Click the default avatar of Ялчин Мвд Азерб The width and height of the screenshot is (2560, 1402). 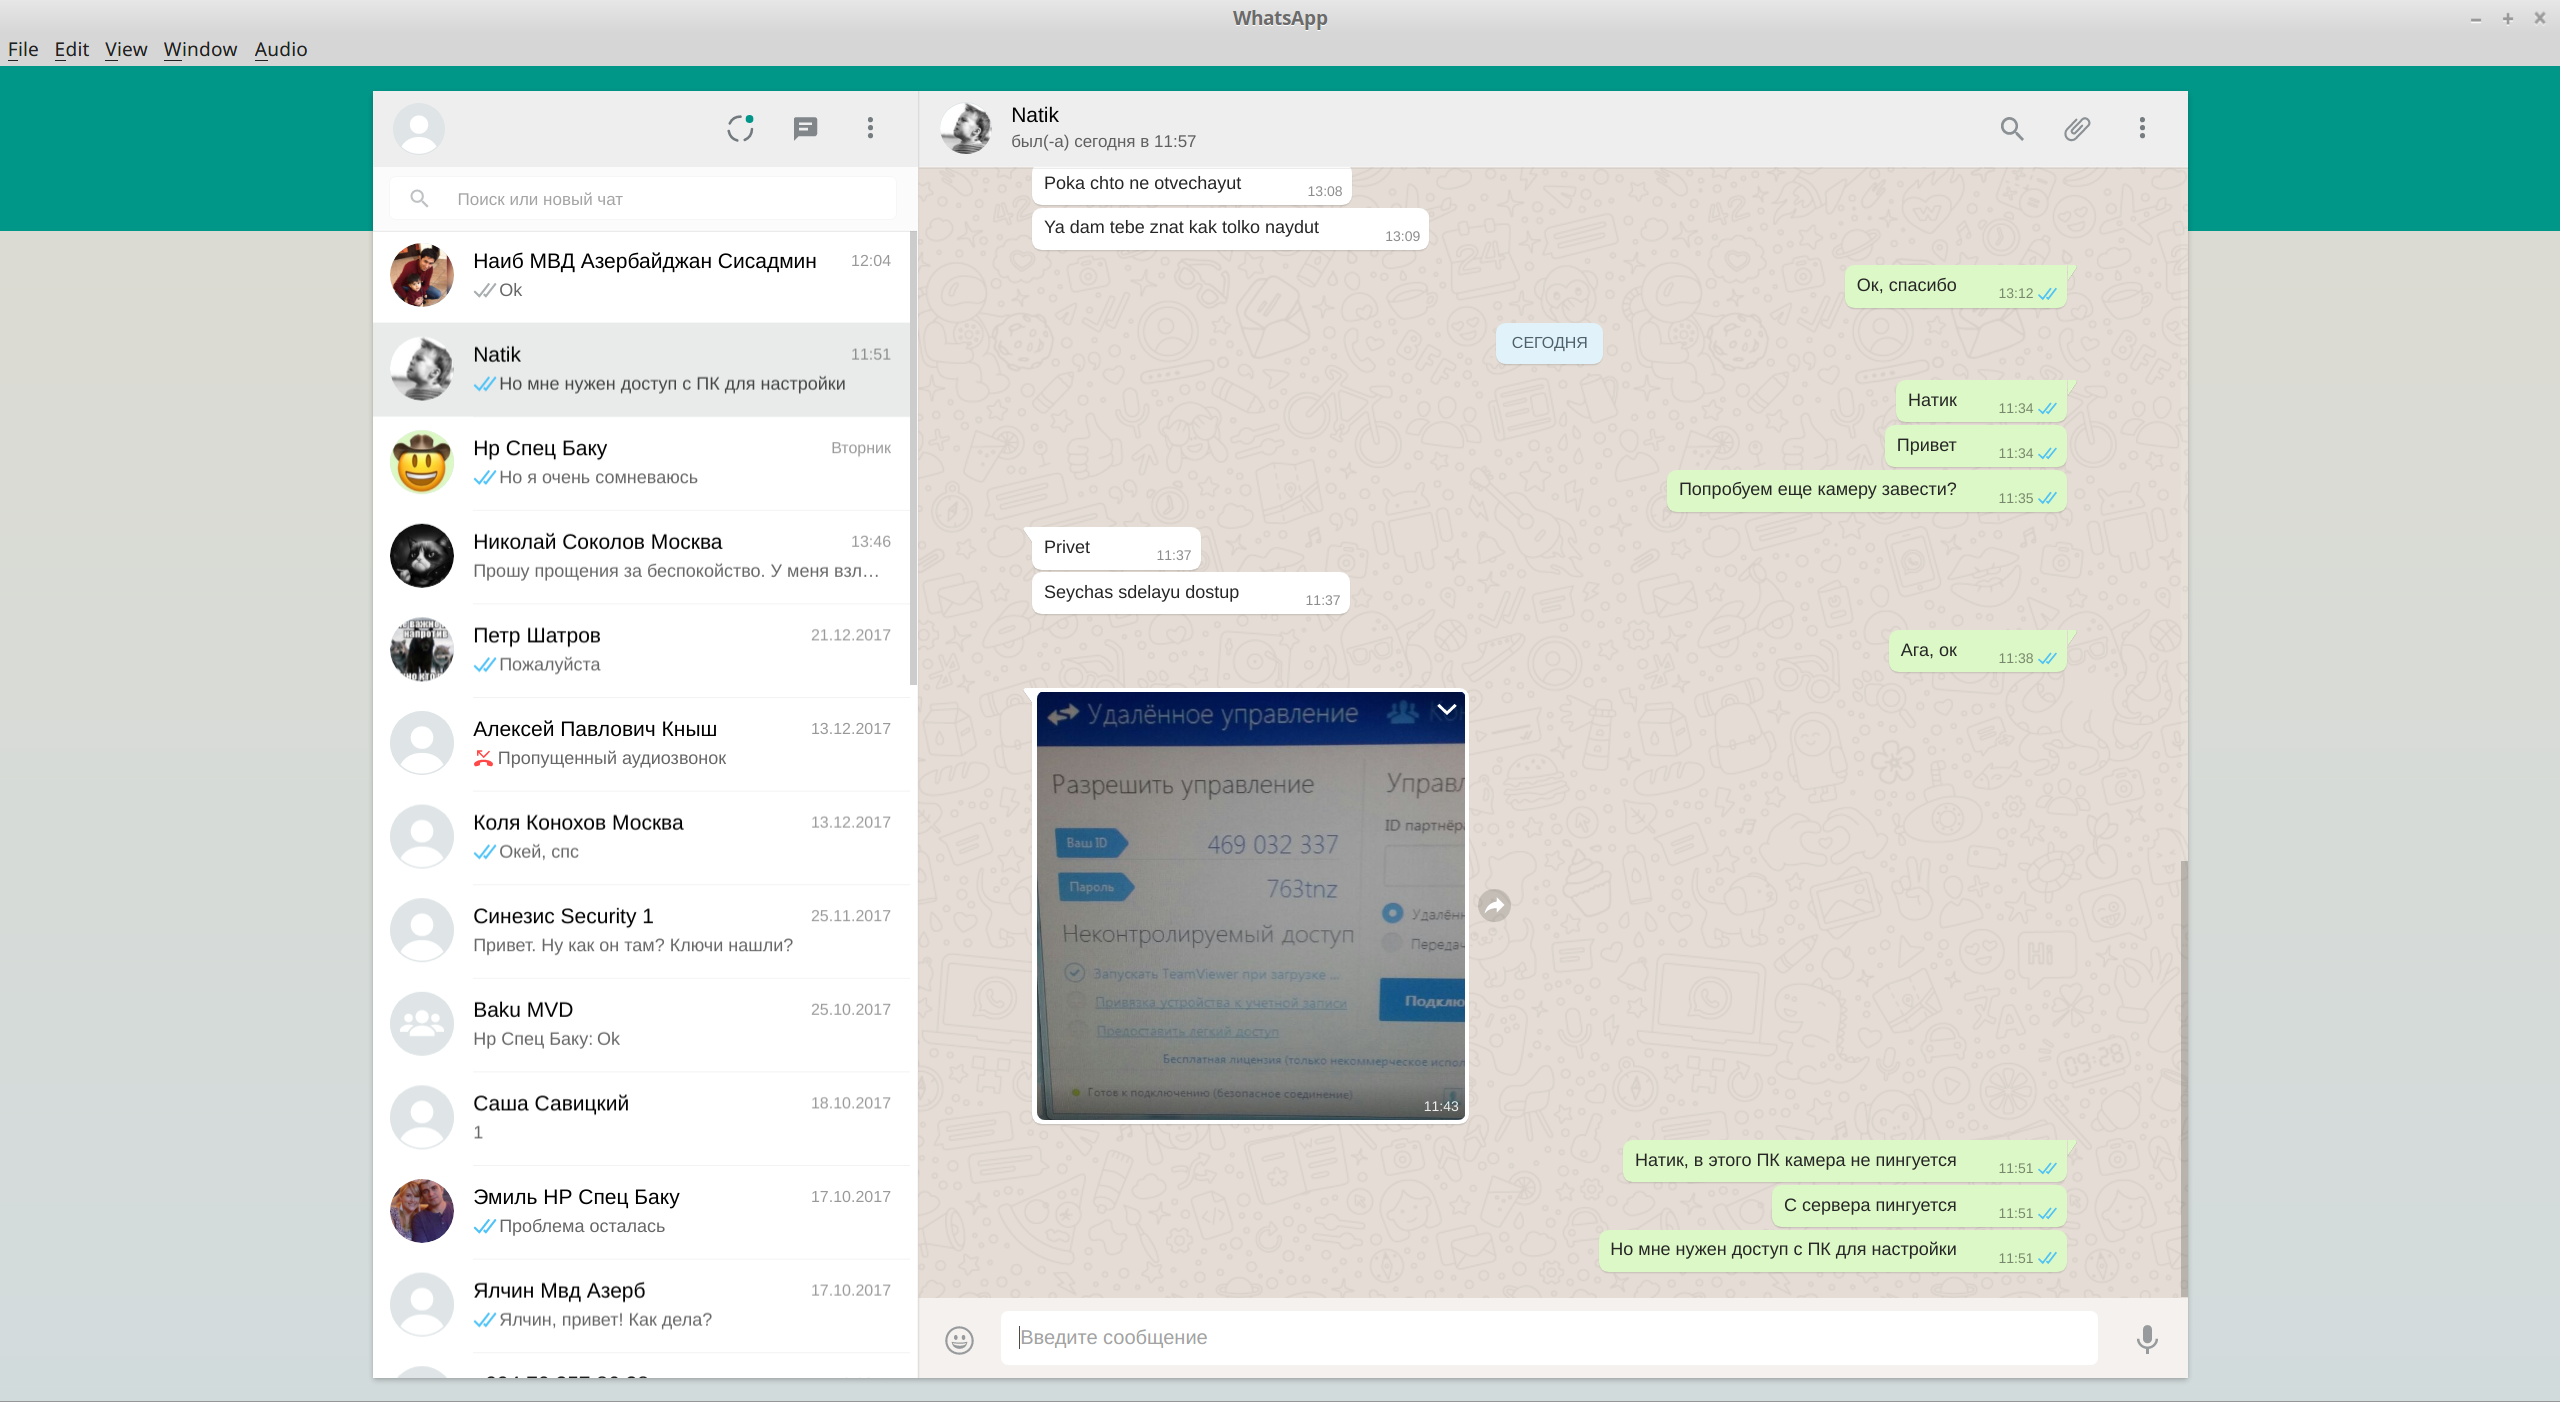[x=422, y=1305]
